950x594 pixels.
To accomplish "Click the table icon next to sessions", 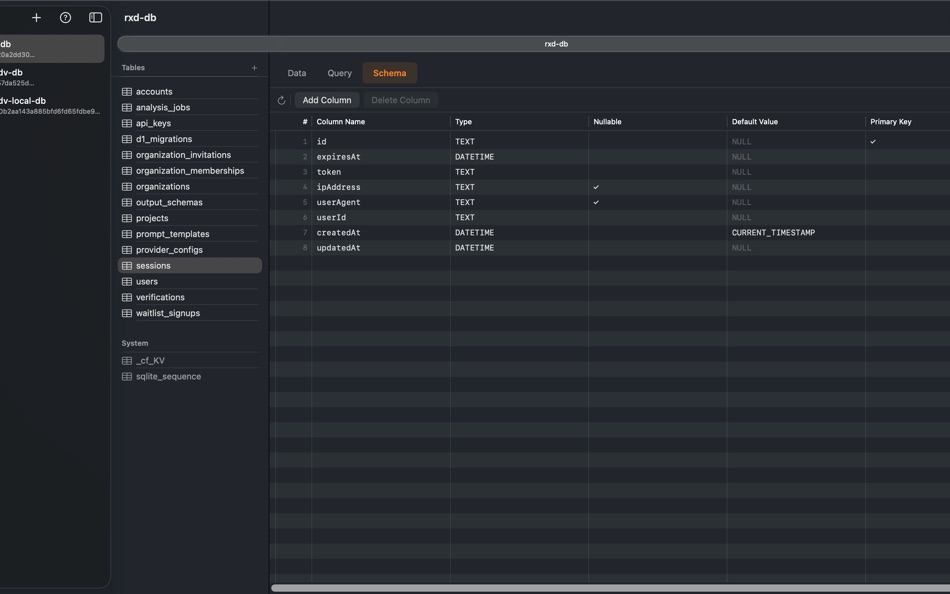I will tap(127, 265).
